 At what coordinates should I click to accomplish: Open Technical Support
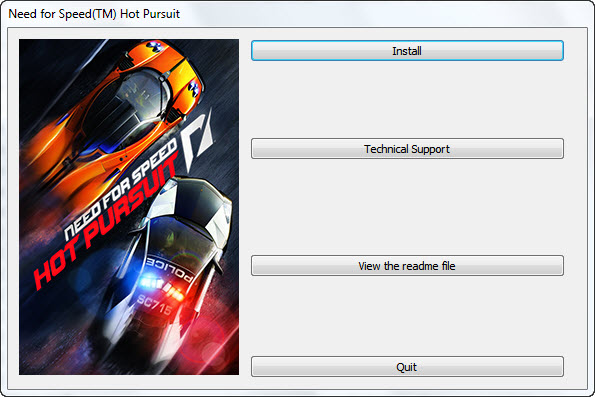click(x=407, y=148)
